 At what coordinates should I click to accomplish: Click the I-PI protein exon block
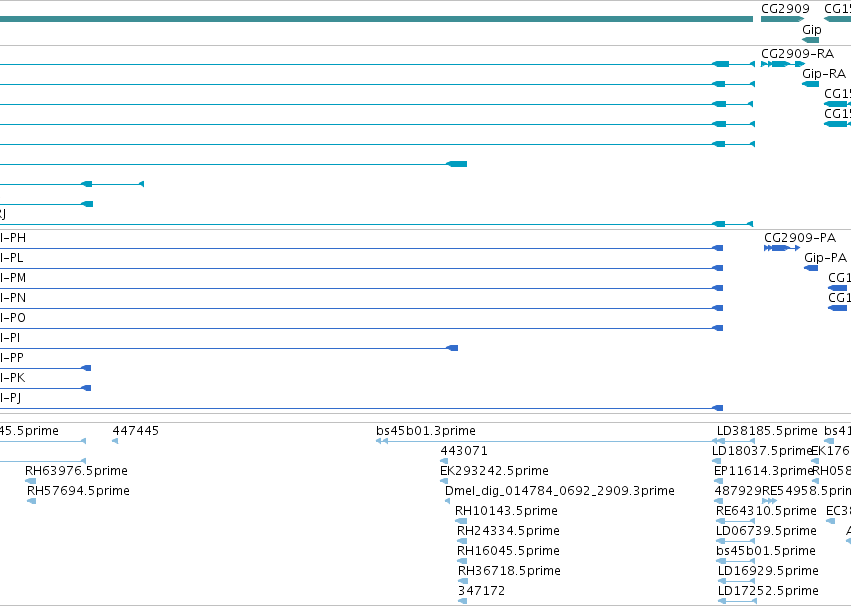tap(452, 348)
